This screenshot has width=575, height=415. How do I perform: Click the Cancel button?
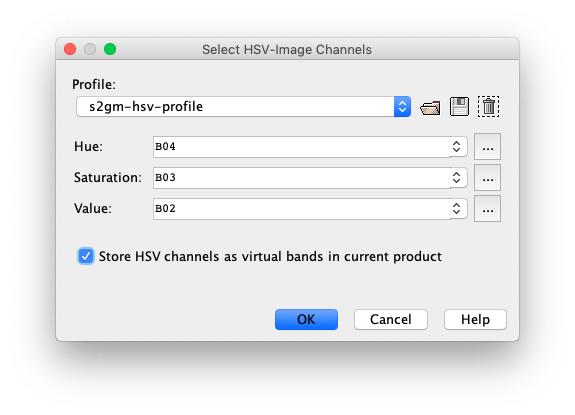click(391, 320)
